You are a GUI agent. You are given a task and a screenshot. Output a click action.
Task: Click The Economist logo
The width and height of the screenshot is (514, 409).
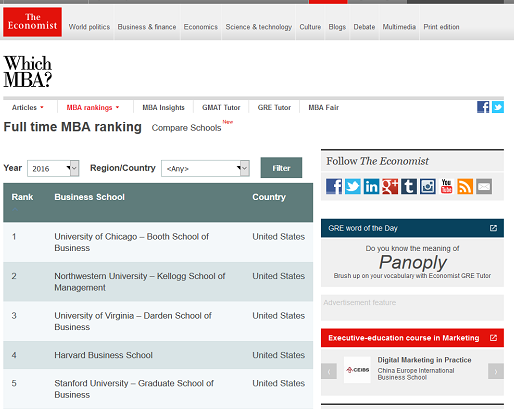coord(32,22)
